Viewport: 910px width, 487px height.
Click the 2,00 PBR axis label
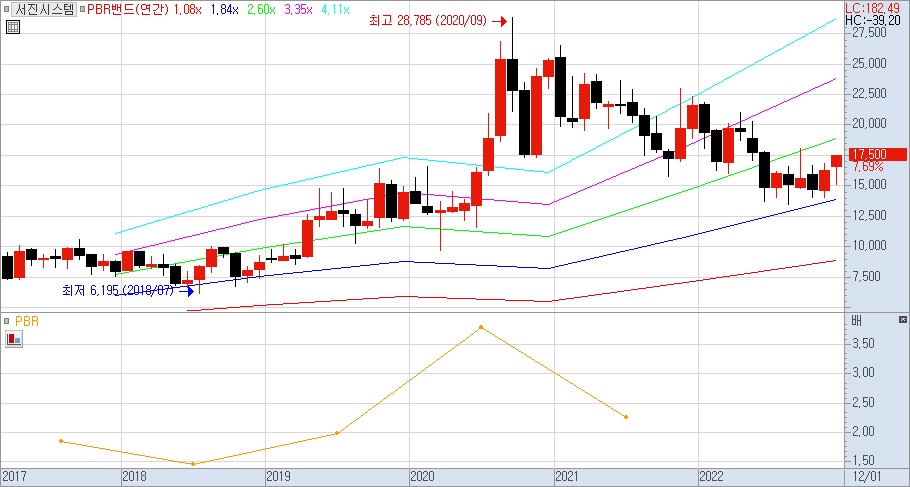coord(864,431)
